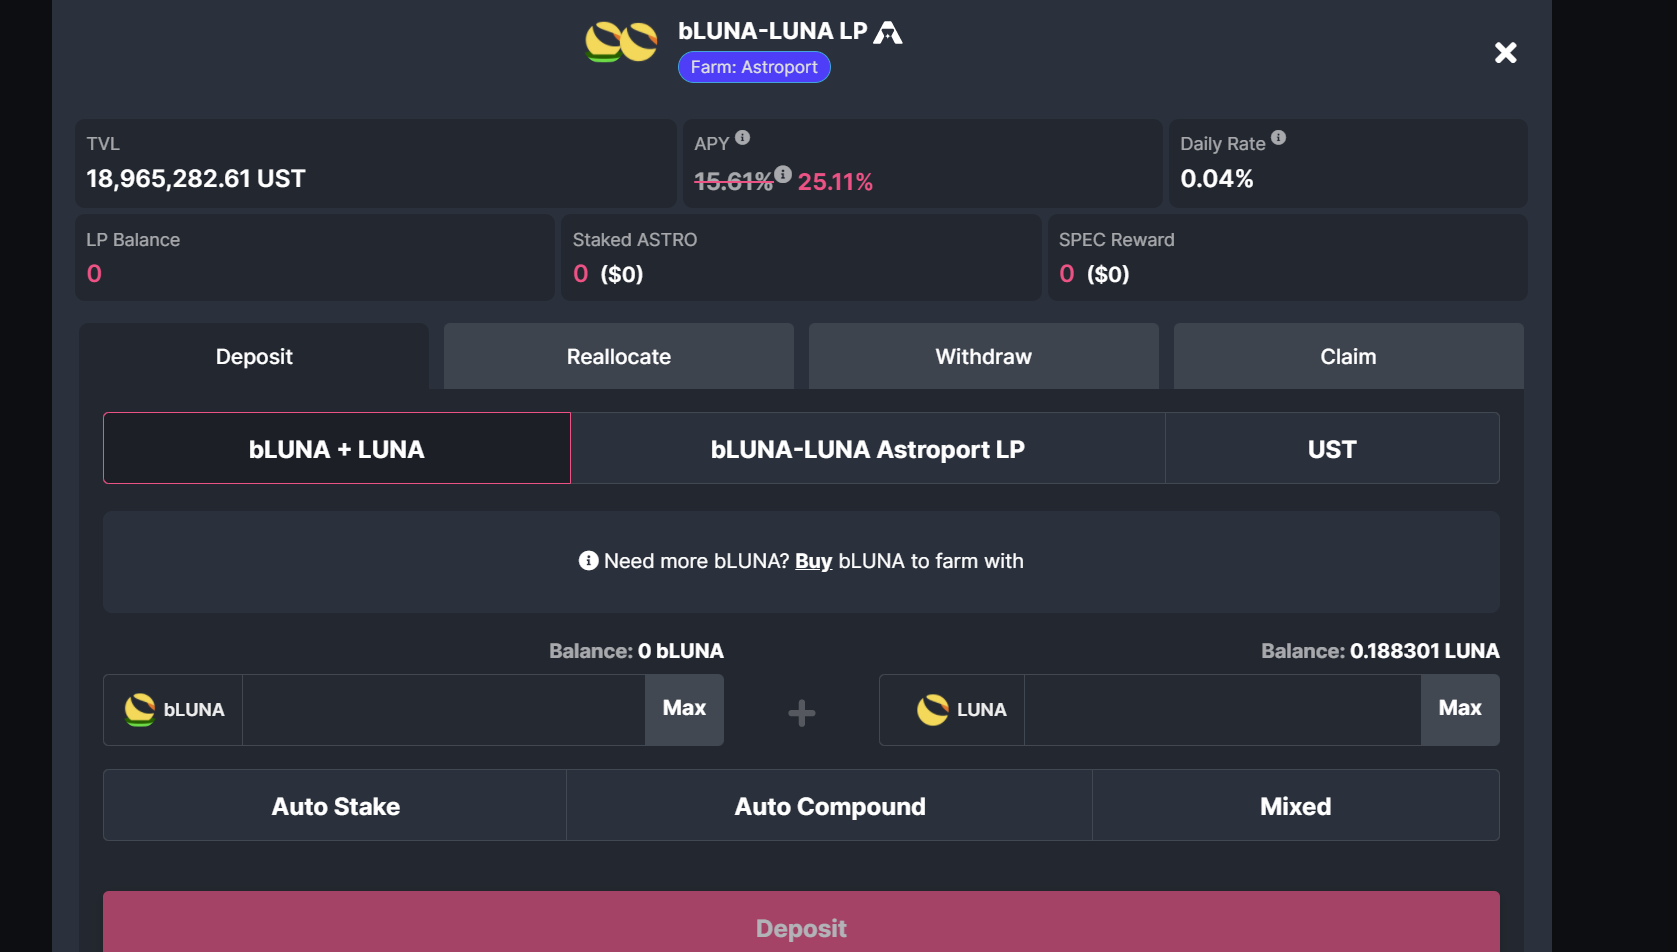Click info icon next to Need more bLUNA
Image resolution: width=1677 pixels, height=952 pixels.
point(588,561)
